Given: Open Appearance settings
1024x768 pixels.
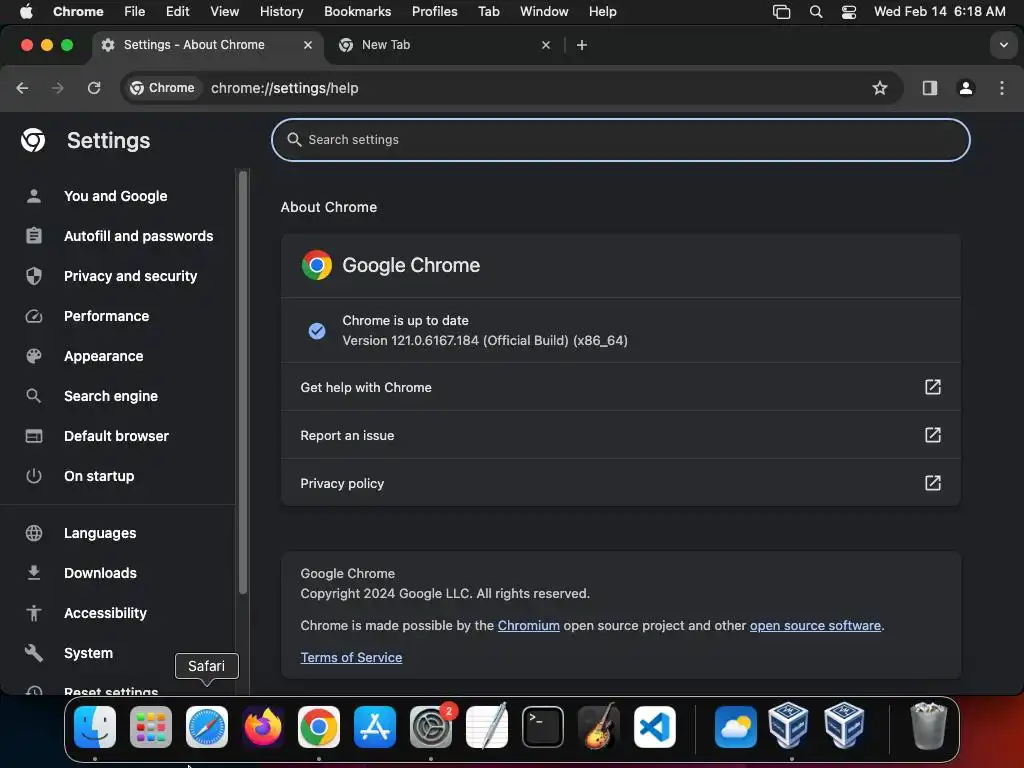Looking at the screenshot, I should click(103, 356).
